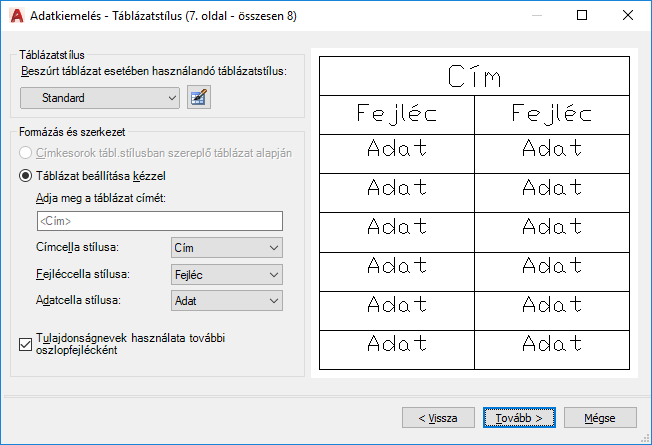This screenshot has height=445, width=652.
Task: Click the table title input field
Action: click(159, 221)
